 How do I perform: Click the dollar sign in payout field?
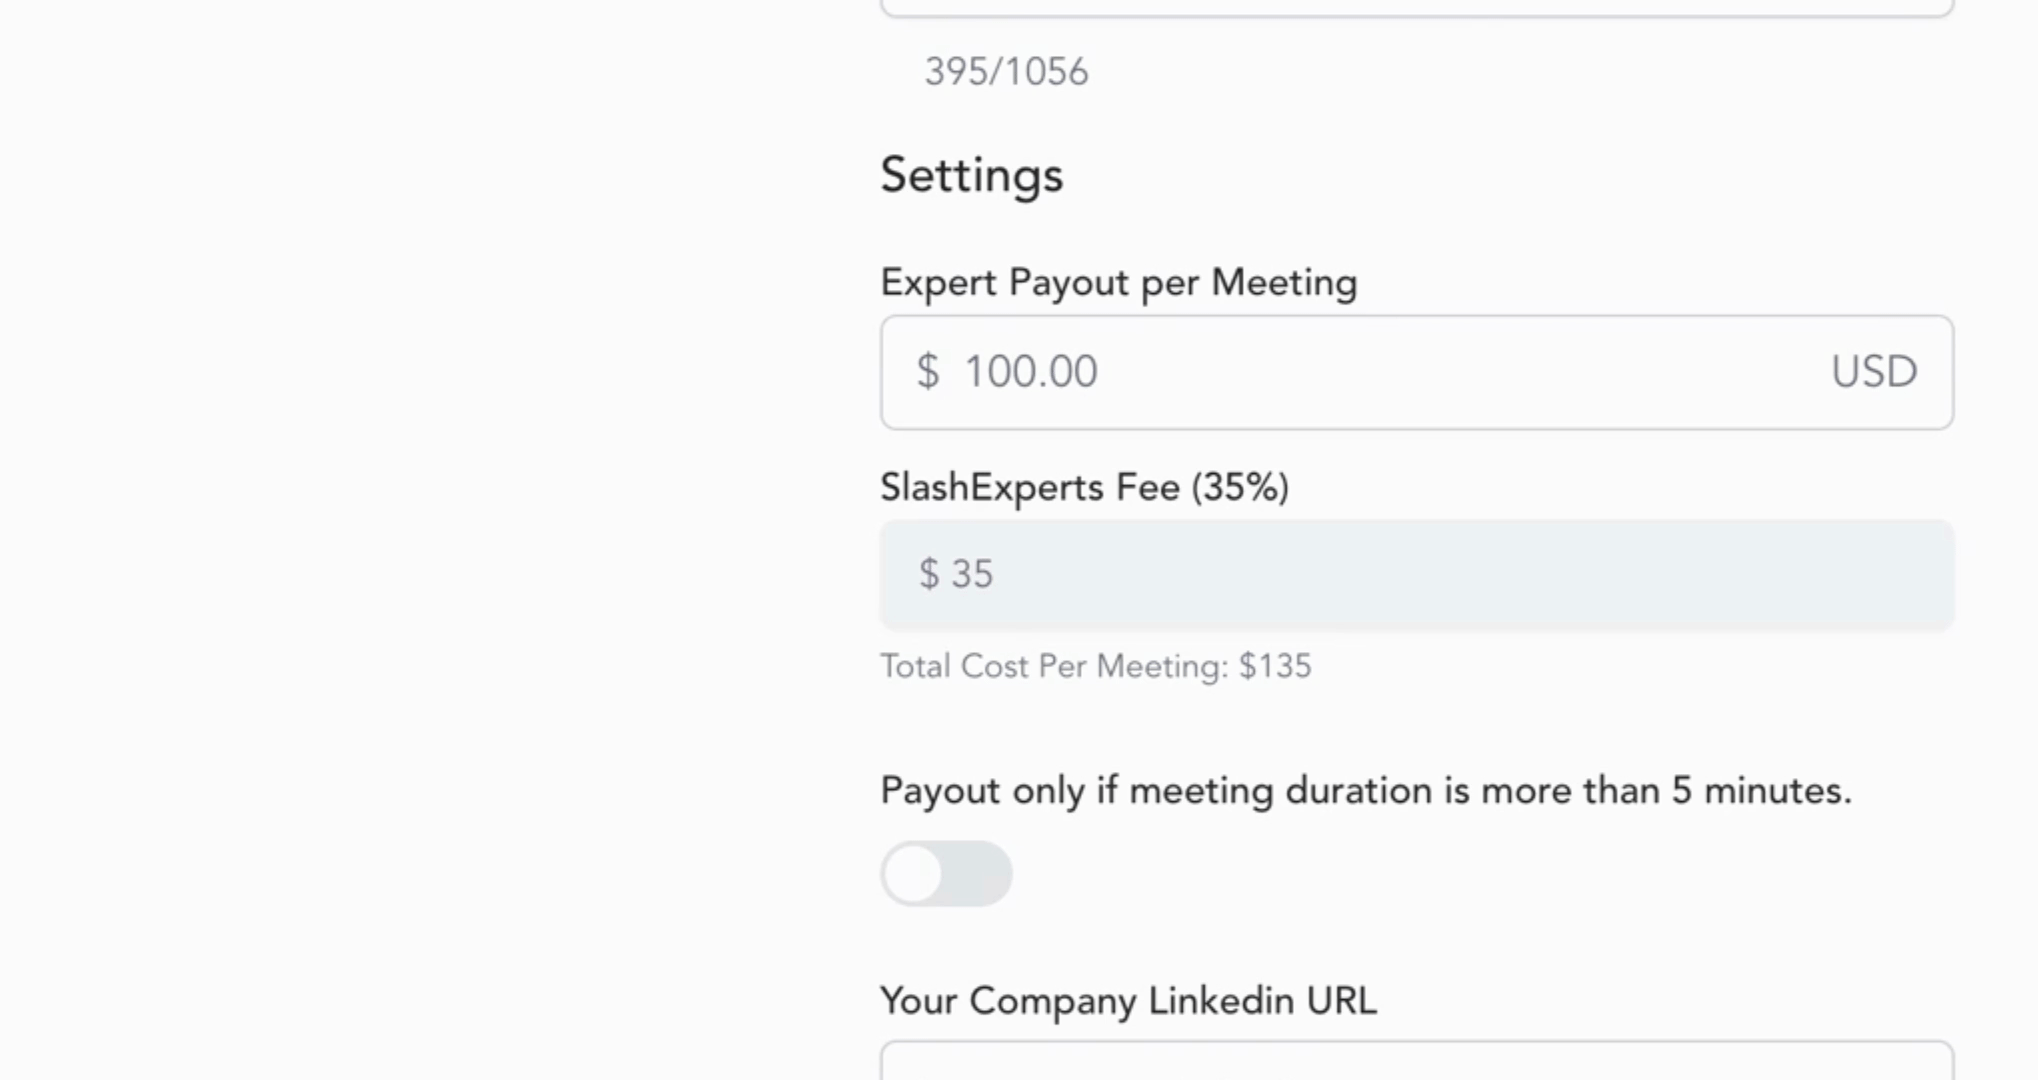928,372
